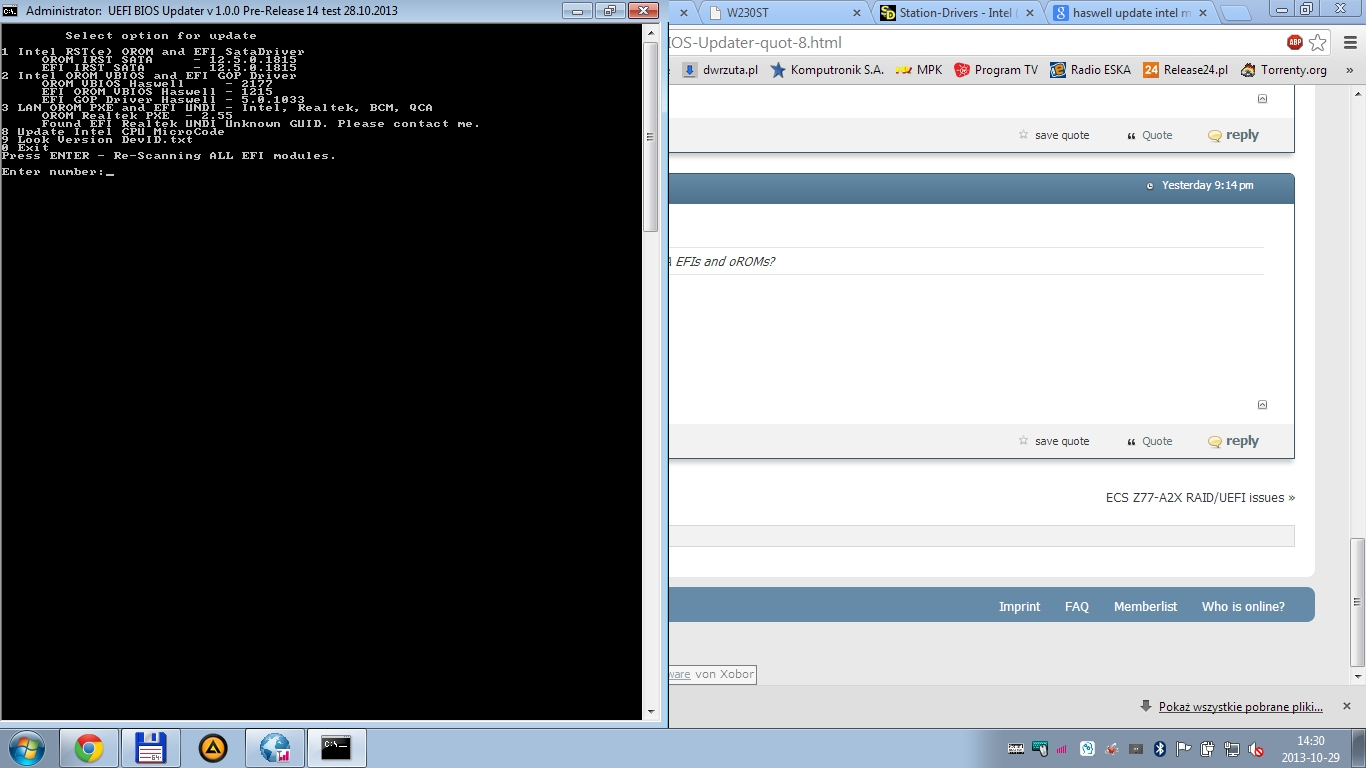Open the Memberlist footer link

(1145, 606)
